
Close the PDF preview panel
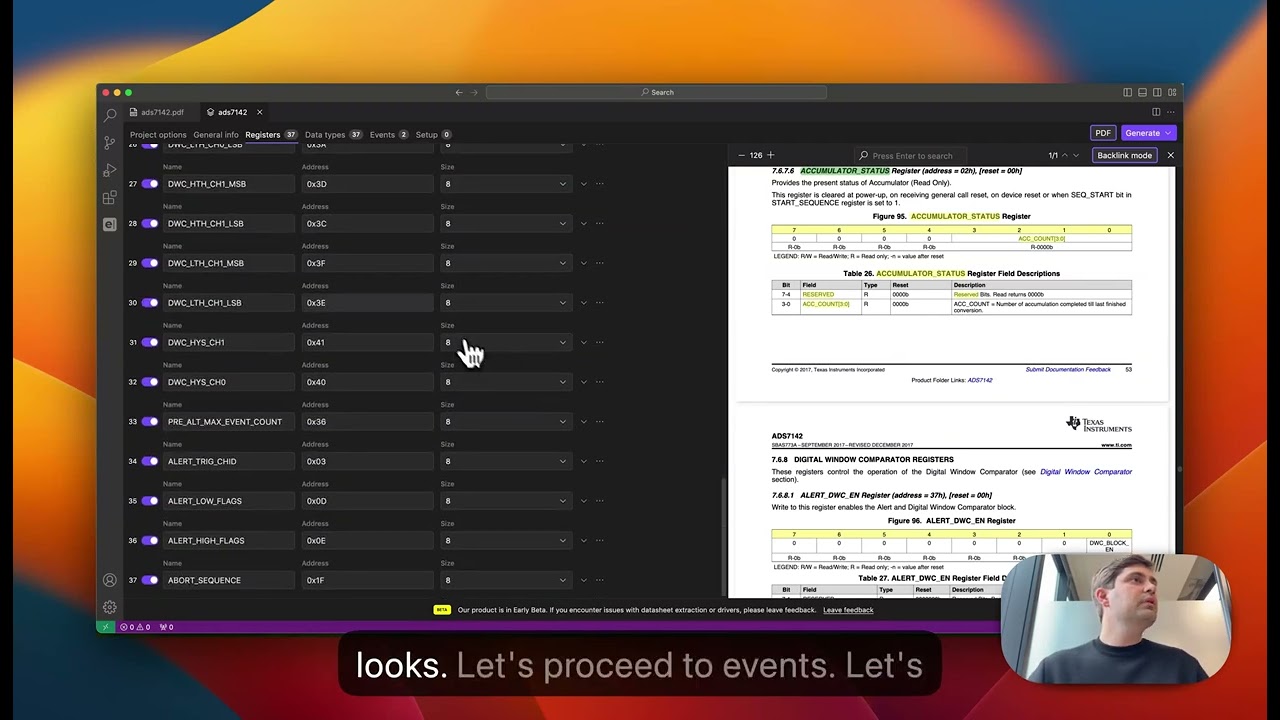pos(1170,155)
